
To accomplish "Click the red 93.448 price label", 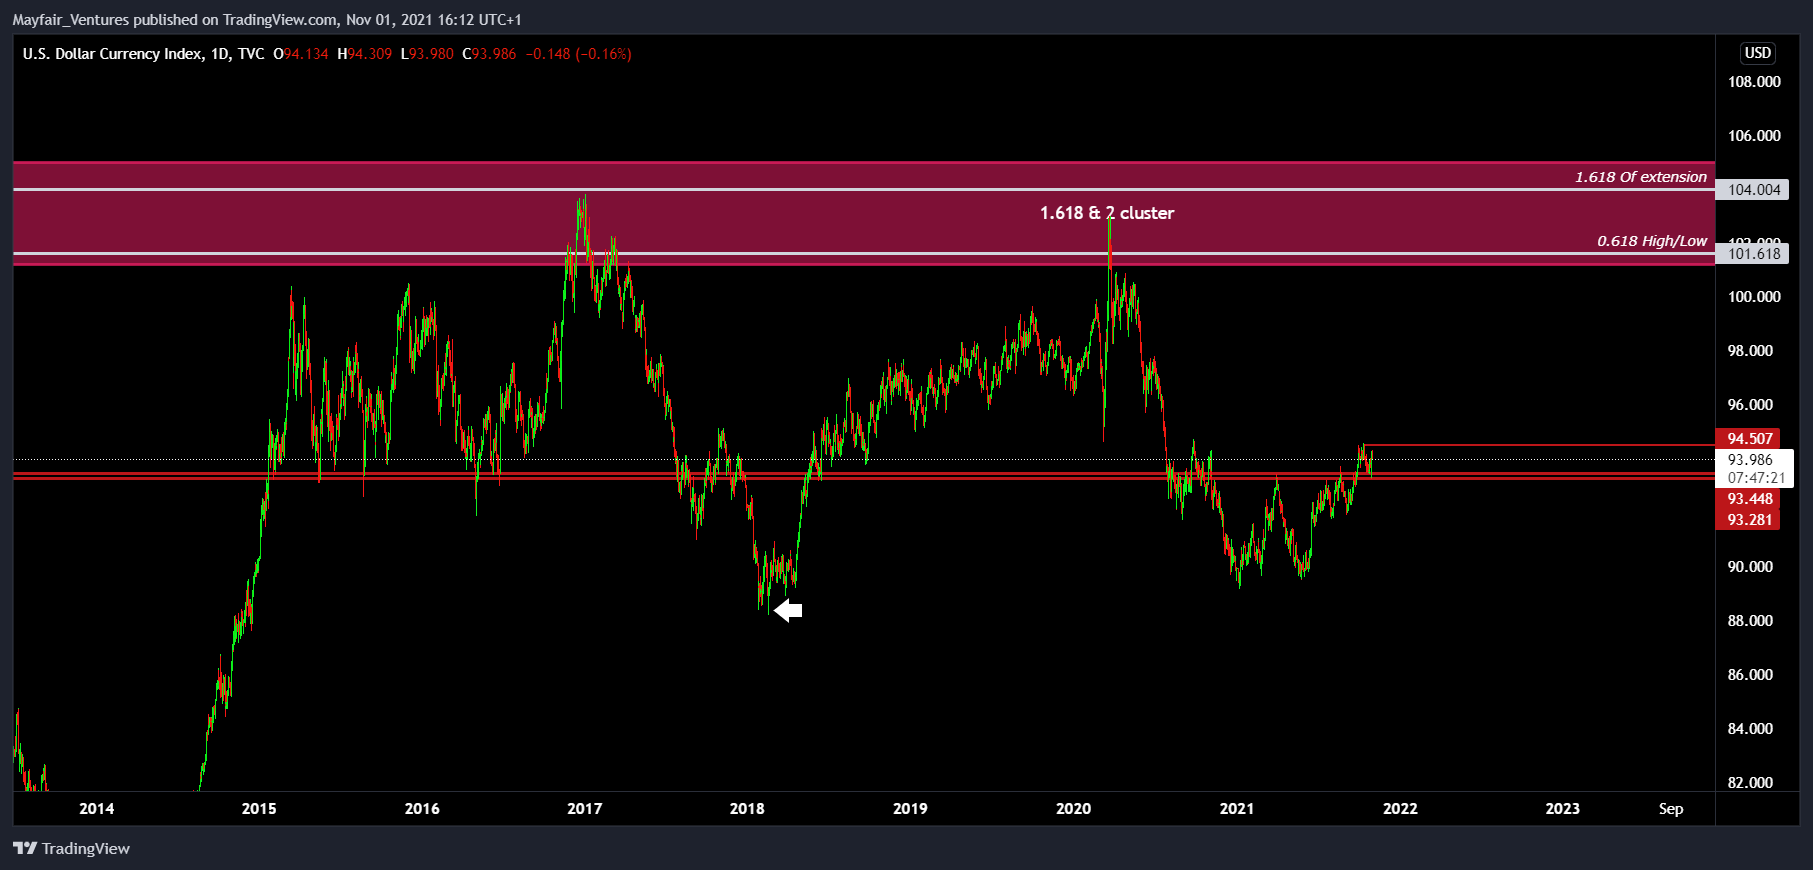I will coord(1749,499).
